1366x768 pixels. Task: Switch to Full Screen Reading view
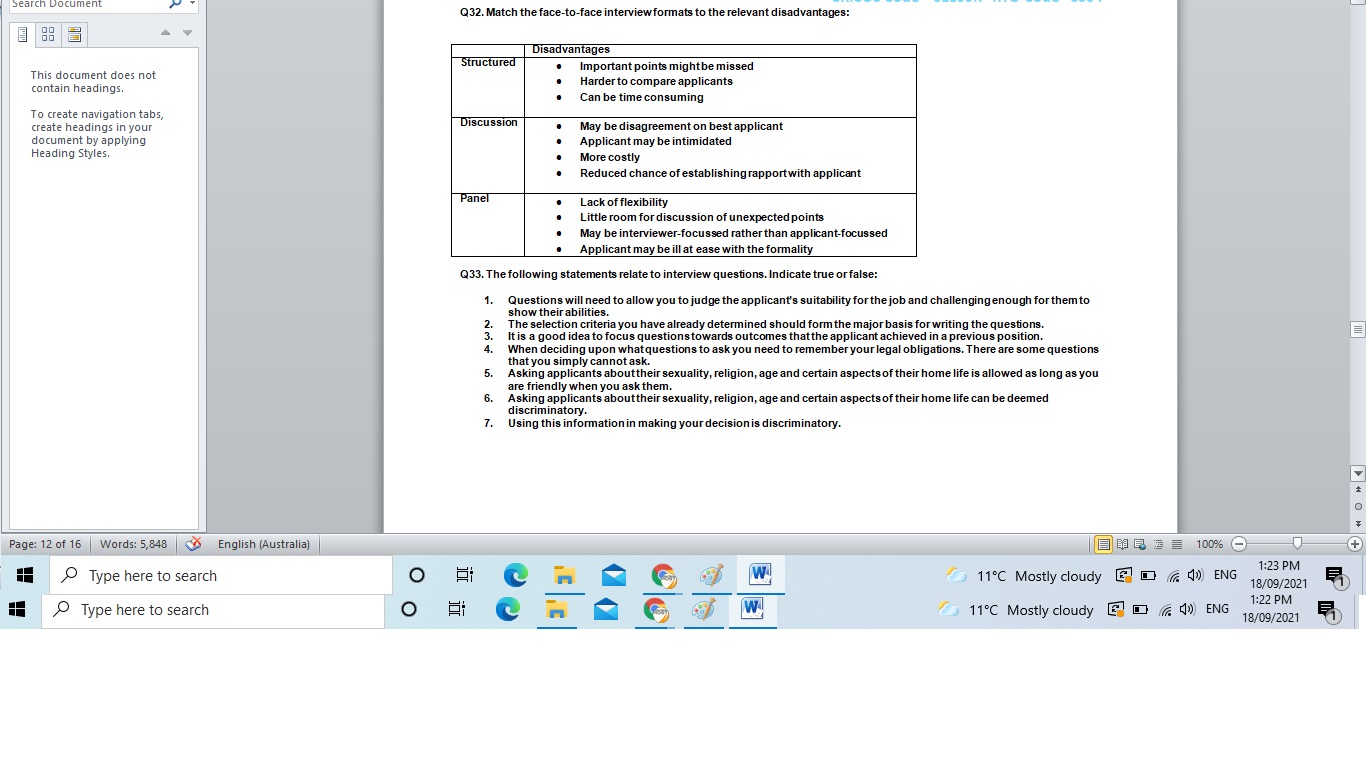[x=1121, y=544]
